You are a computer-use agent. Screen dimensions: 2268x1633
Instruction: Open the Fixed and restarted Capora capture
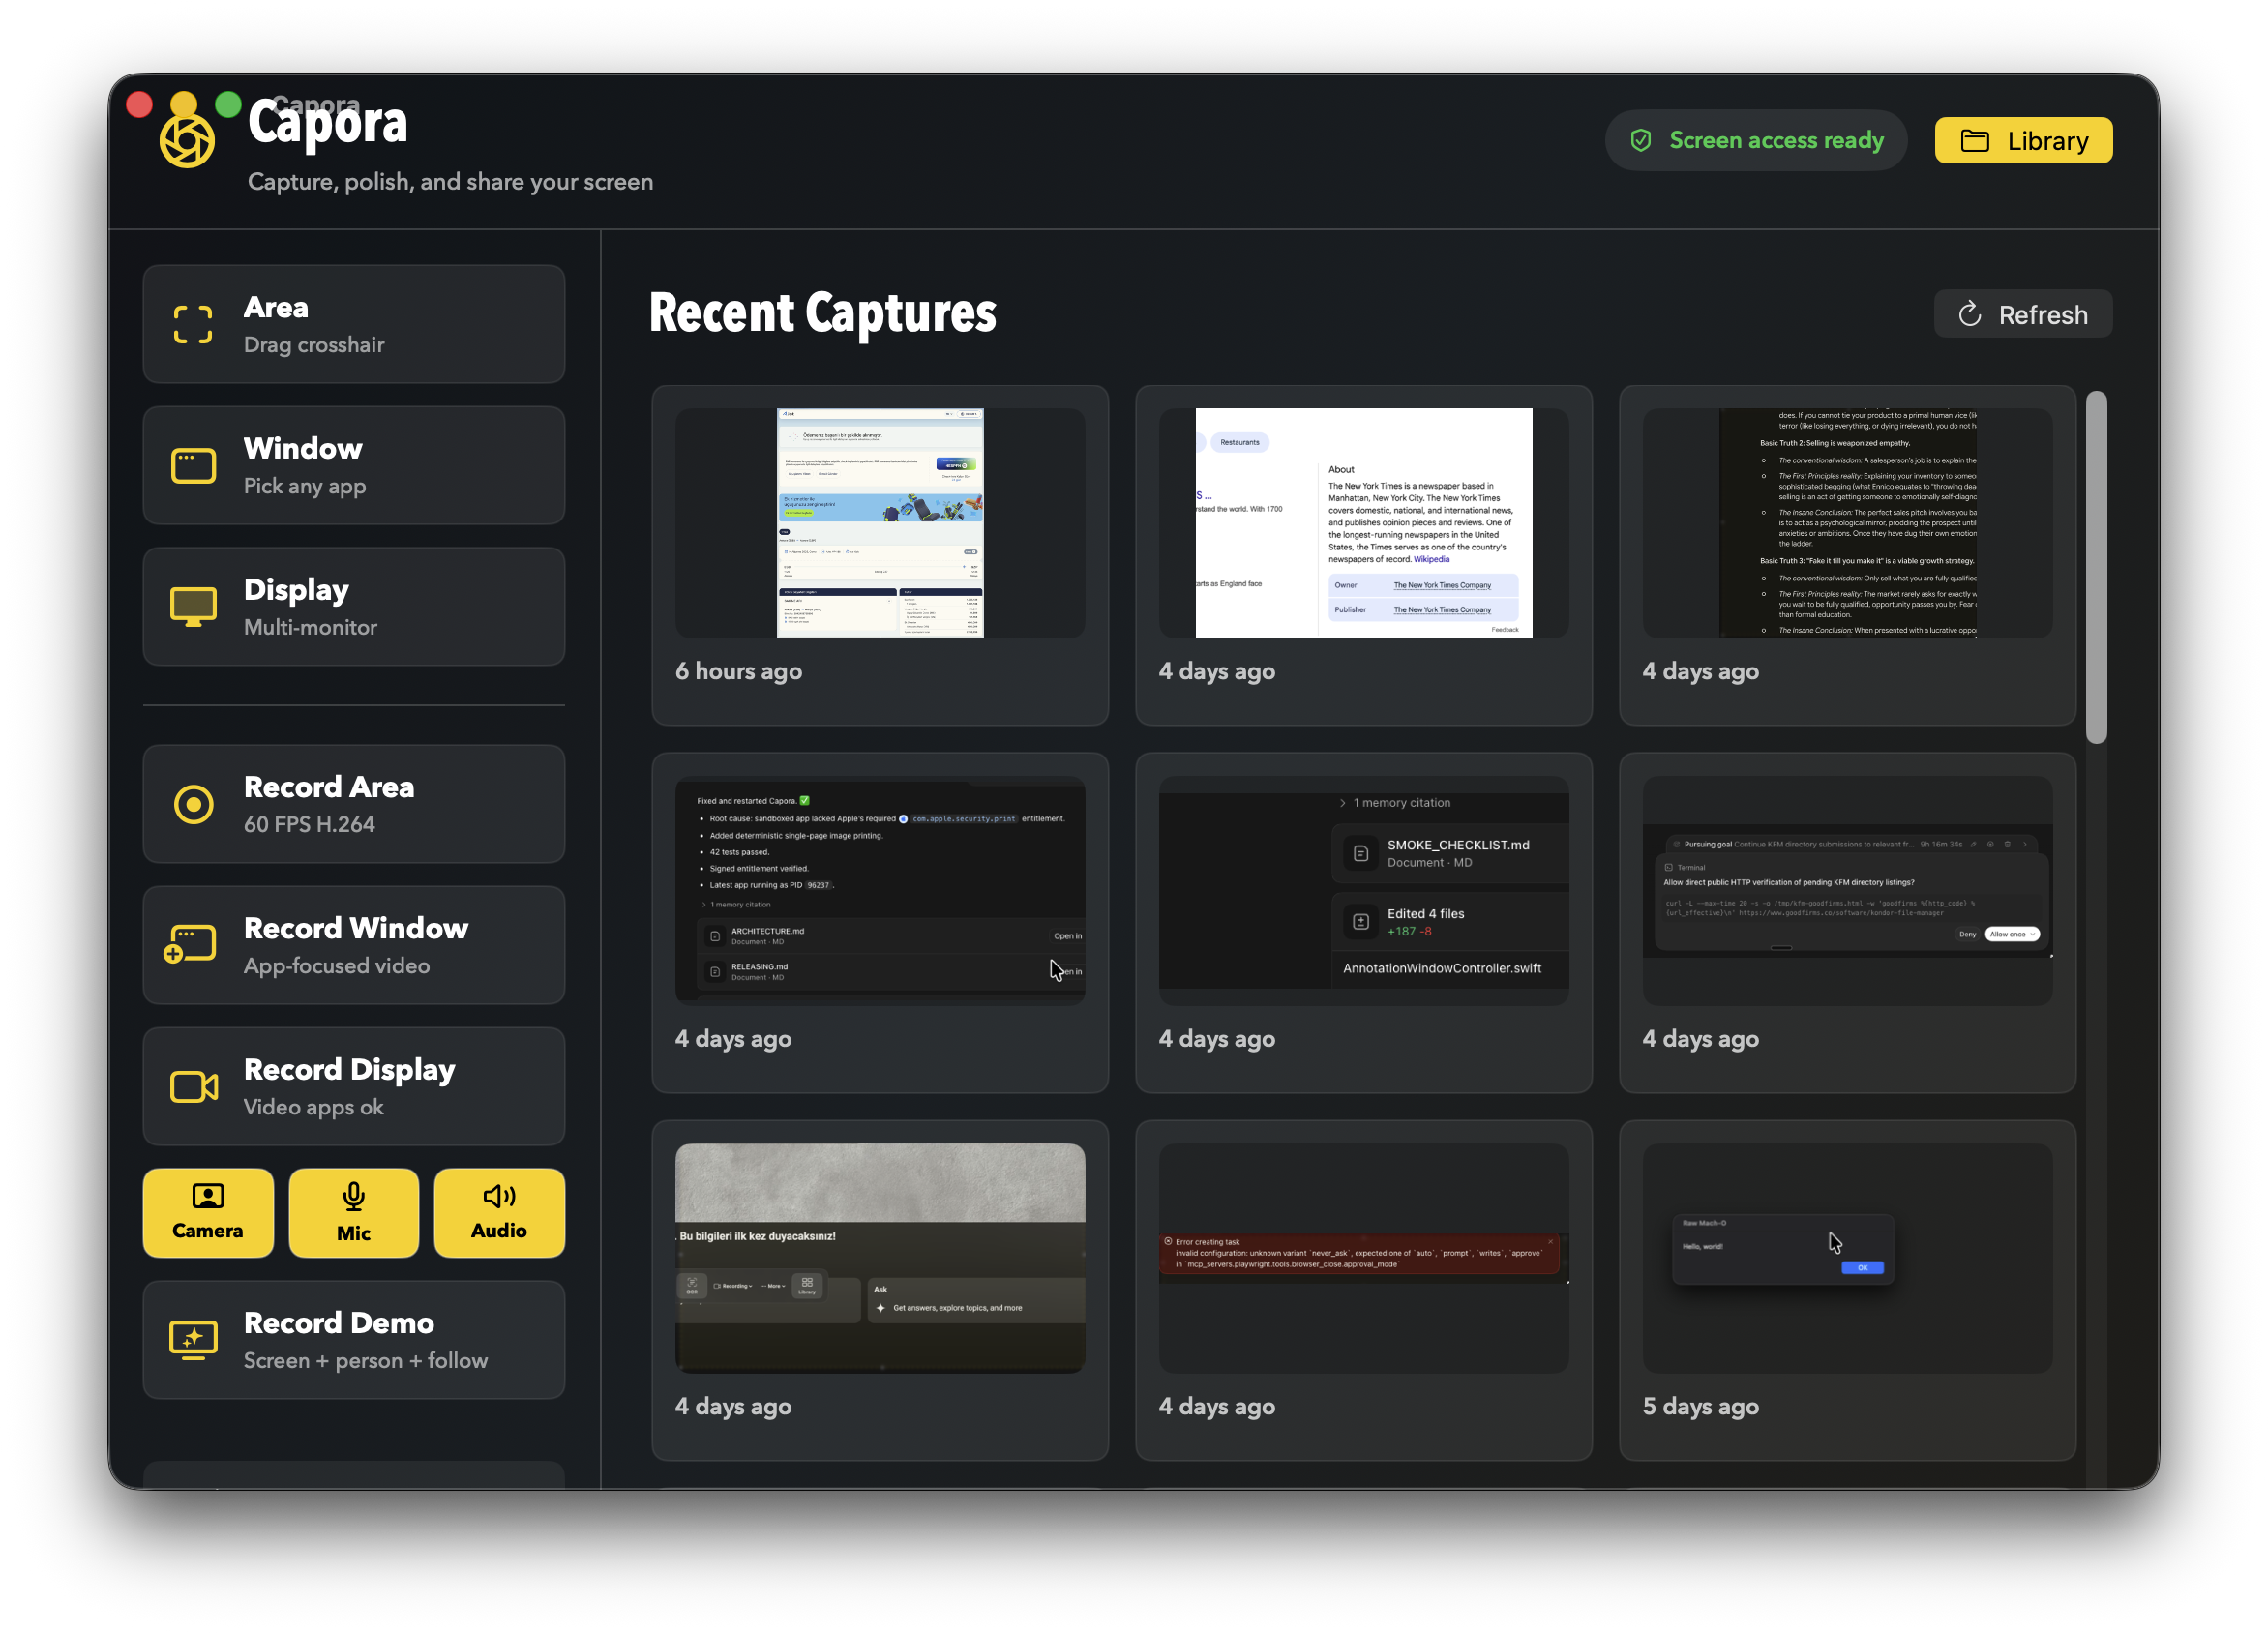pos(880,923)
